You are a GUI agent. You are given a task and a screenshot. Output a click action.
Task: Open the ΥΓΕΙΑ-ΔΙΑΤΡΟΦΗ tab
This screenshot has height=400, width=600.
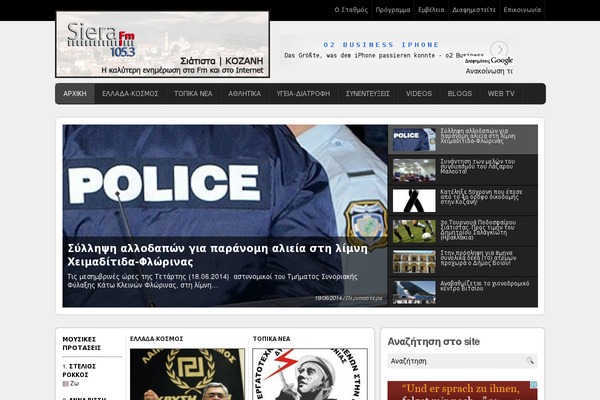[x=303, y=93]
